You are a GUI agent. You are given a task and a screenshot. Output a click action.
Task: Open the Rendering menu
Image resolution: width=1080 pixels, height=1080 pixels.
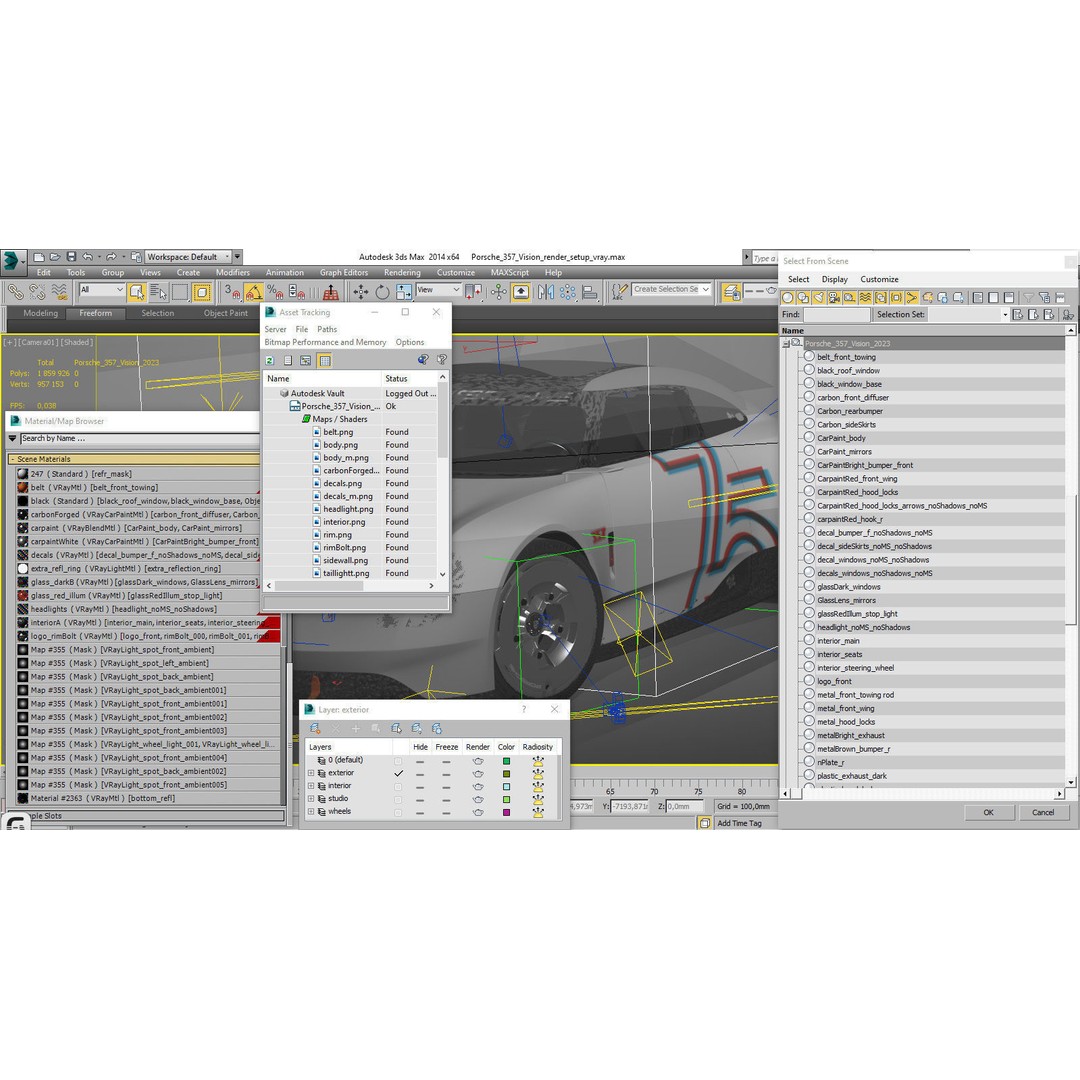tap(402, 273)
